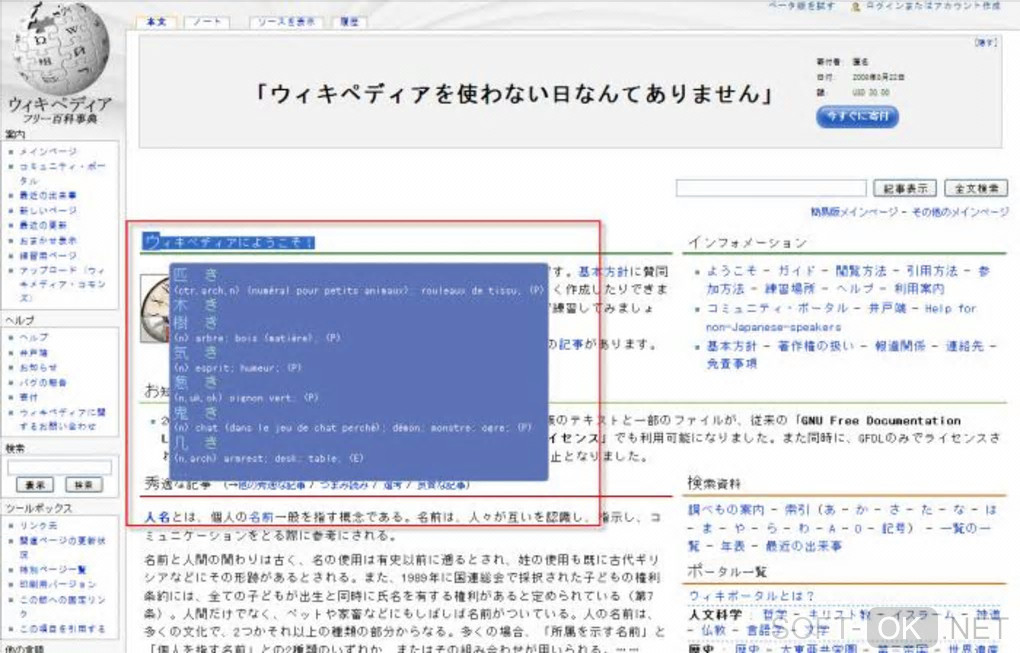The width and height of the screenshot is (1020, 653).
Task: Open Help for non-Japanese-speakers link
Action: click(841, 317)
